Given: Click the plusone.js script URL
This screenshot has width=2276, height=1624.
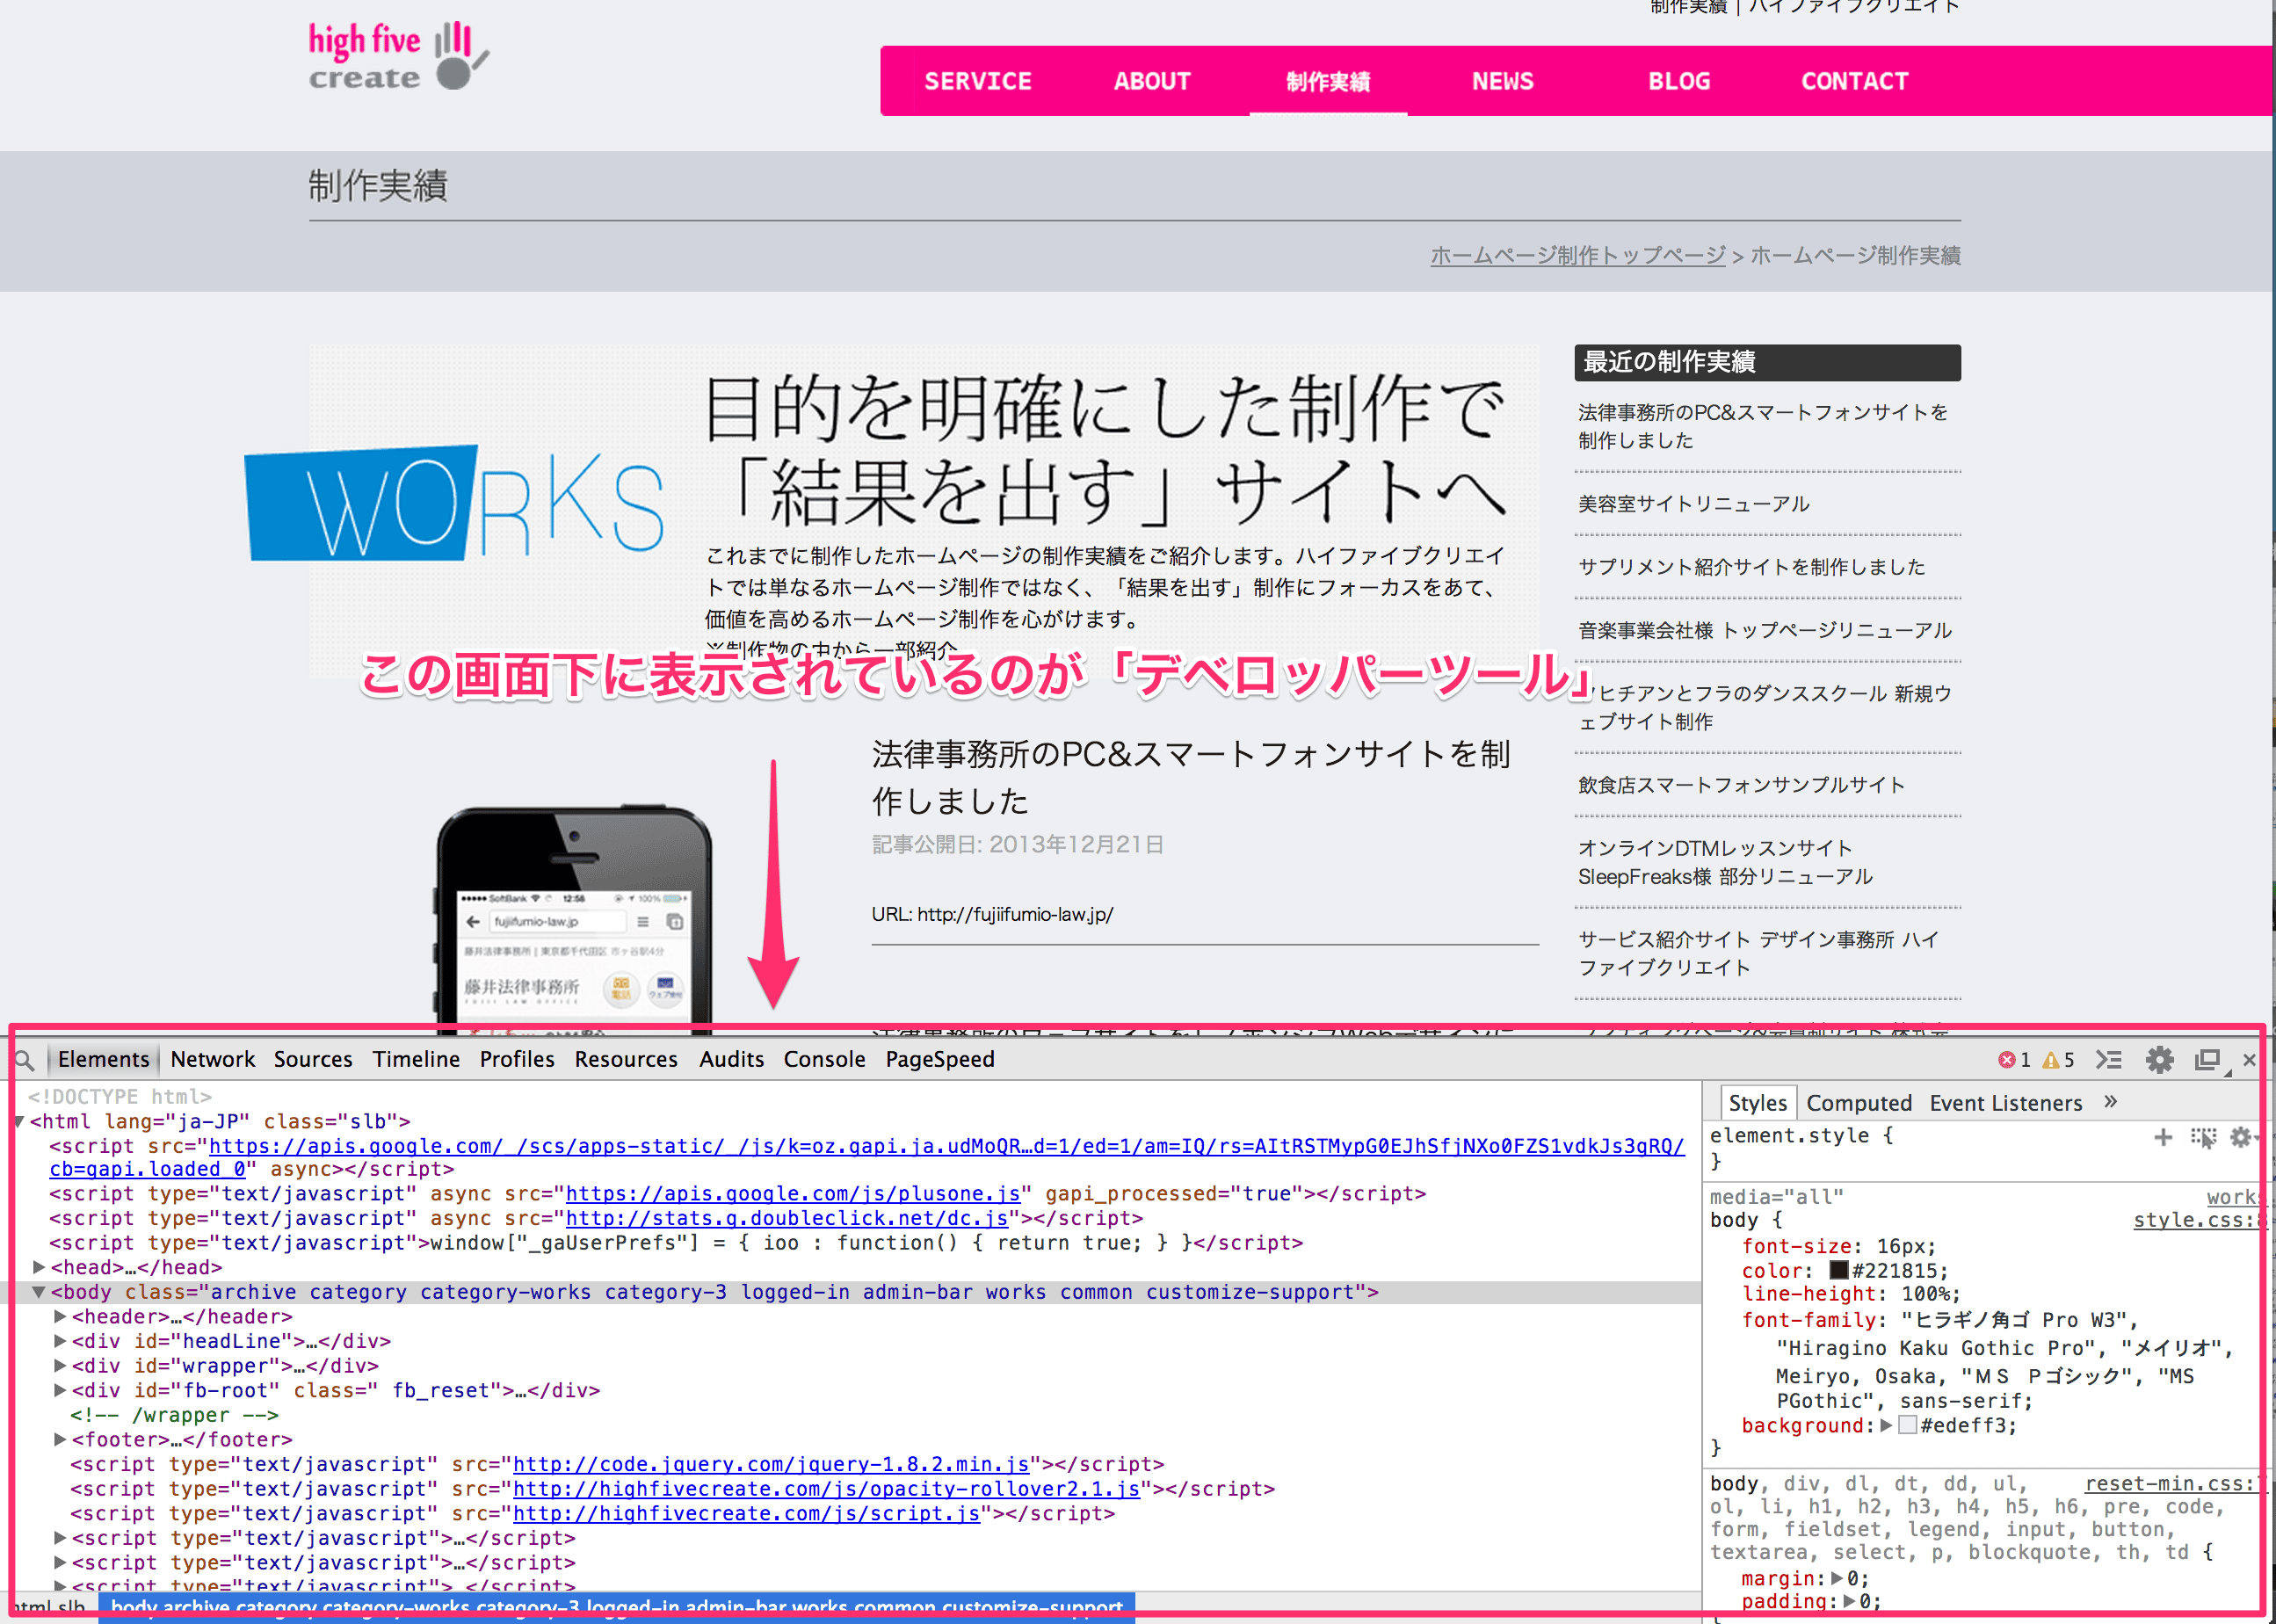Looking at the screenshot, I should [793, 1194].
